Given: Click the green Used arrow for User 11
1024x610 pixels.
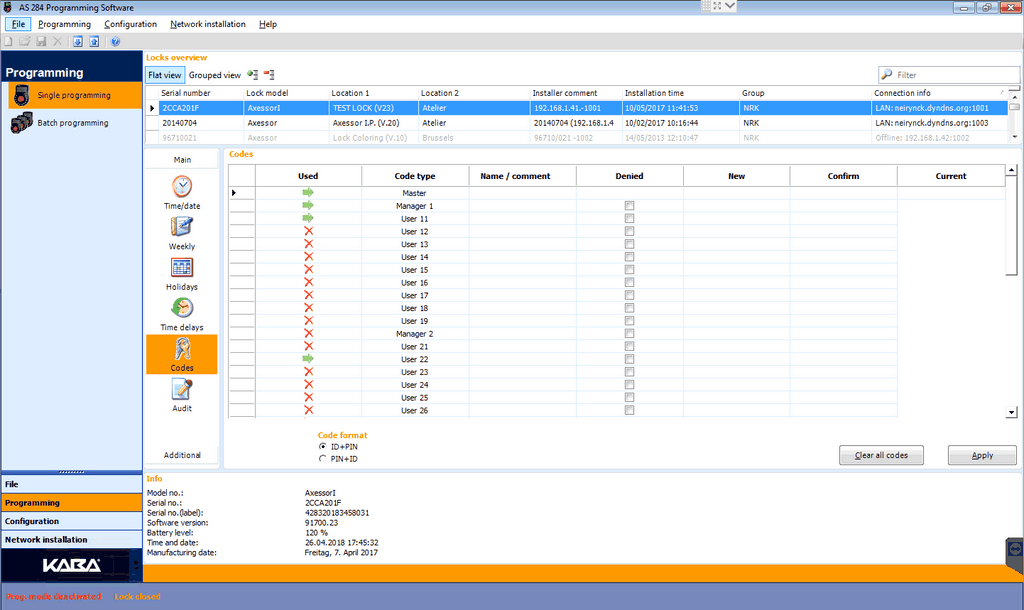Looking at the screenshot, I should click(x=308, y=218).
